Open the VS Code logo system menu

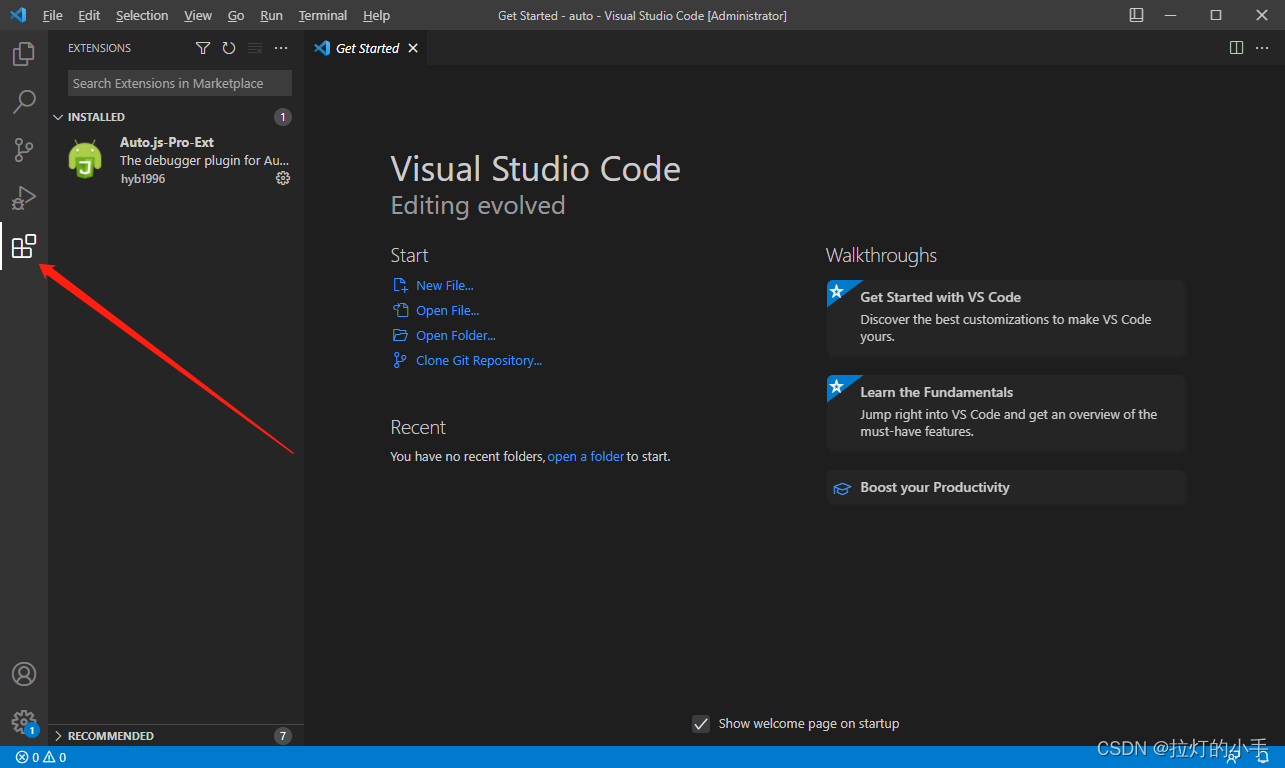tap(17, 15)
